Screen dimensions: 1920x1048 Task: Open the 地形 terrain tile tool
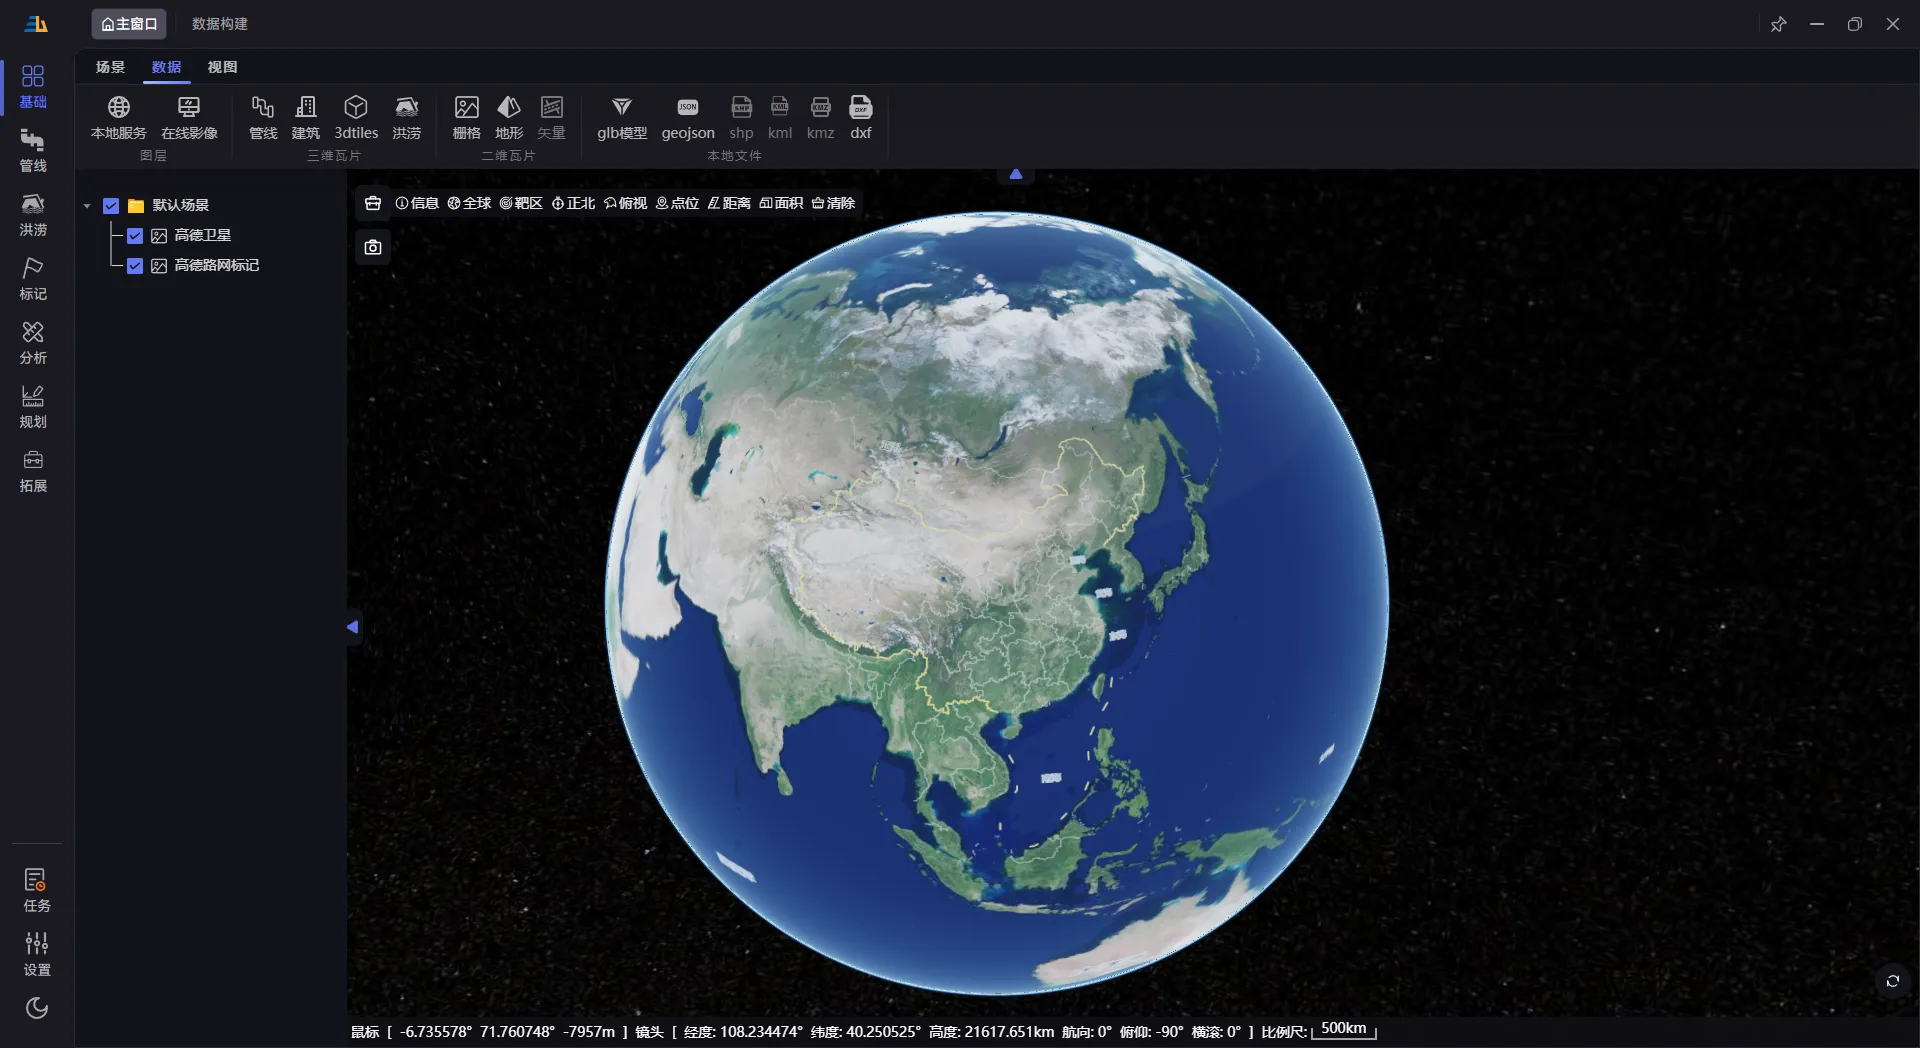(509, 108)
